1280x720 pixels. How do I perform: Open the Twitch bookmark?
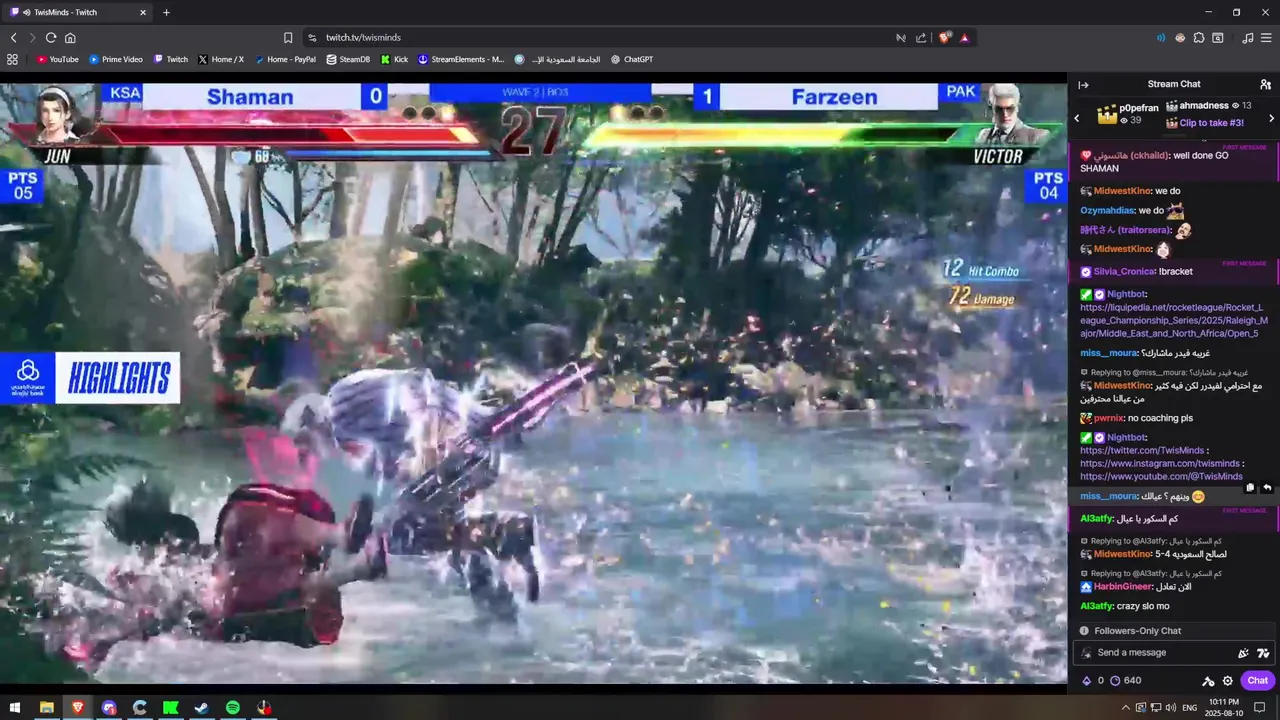coord(170,60)
